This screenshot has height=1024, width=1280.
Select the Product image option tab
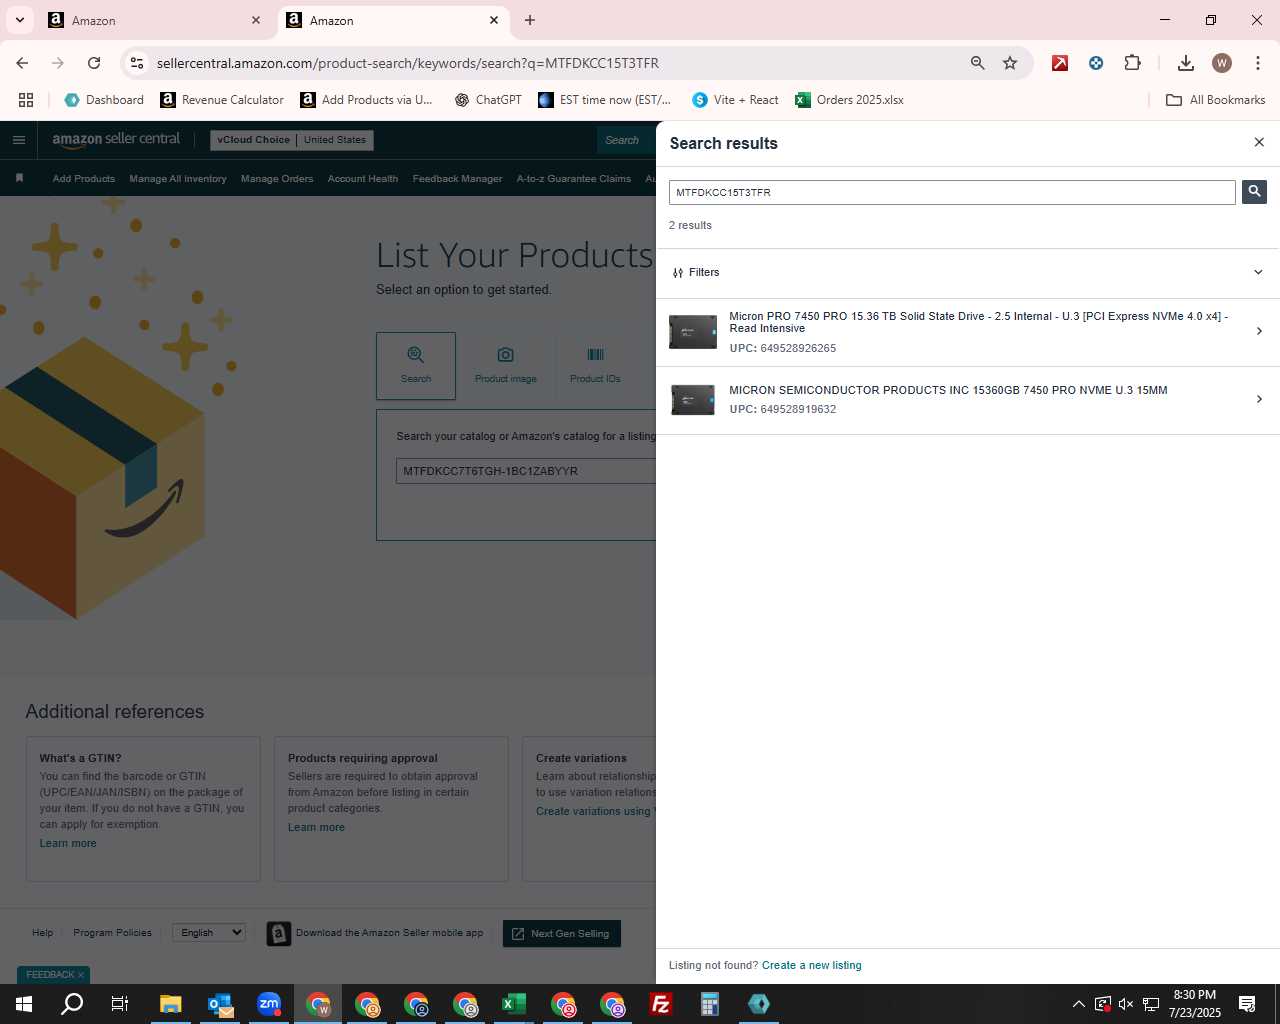coord(506,365)
